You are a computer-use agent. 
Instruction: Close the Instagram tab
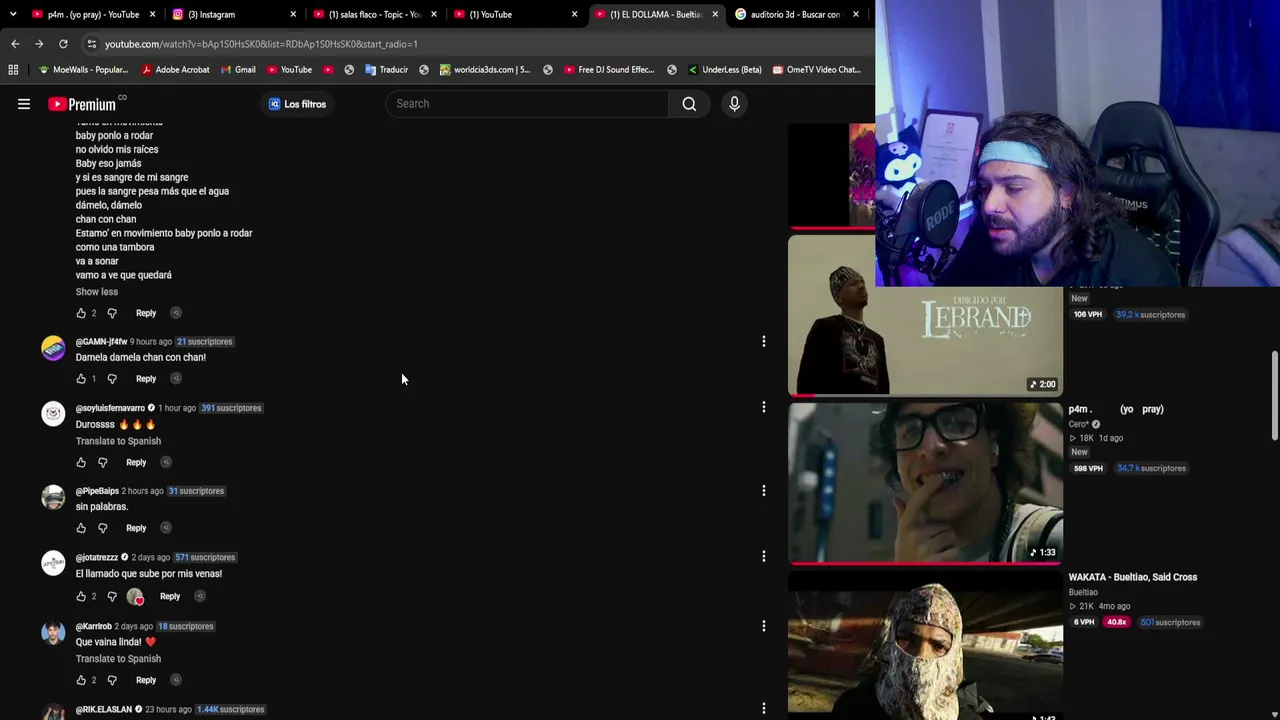[293, 14]
